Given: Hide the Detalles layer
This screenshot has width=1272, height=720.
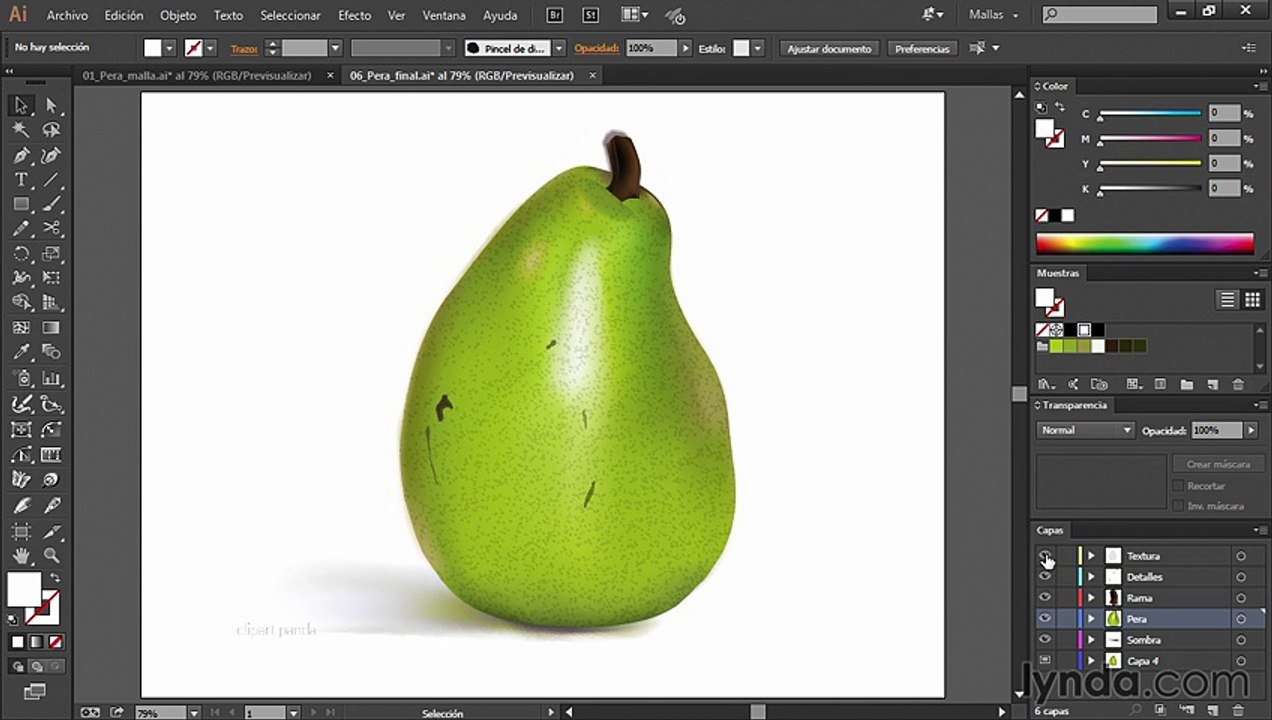Looking at the screenshot, I should click(x=1045, y=577).
